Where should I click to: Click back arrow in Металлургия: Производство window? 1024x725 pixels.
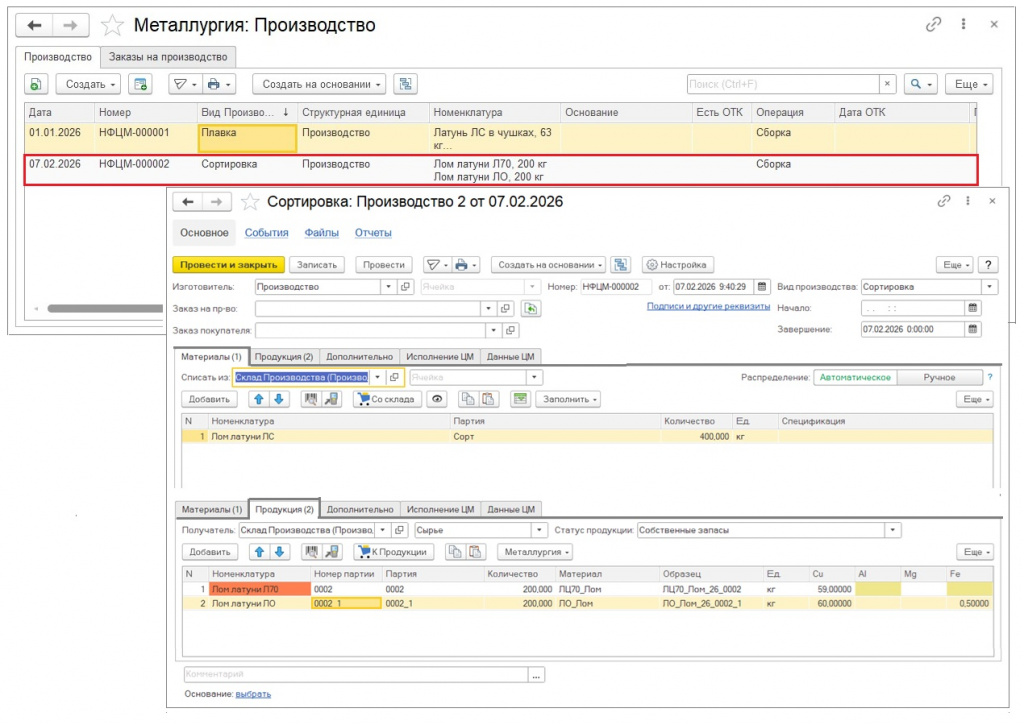coord(35,25)
